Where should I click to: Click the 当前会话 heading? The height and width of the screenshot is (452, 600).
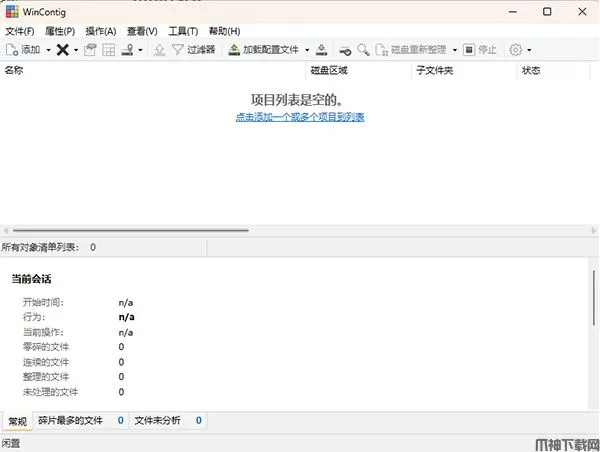[31, 279]
